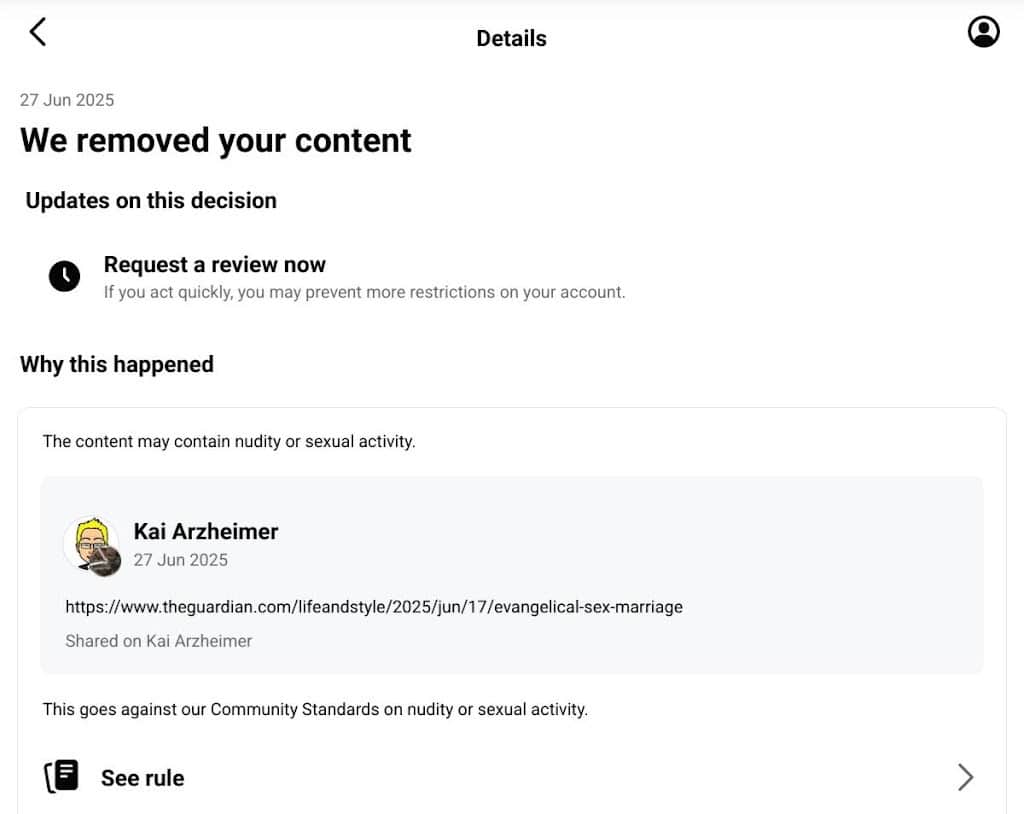Viewport: 1024px width, 814px height.
Task: Click the clock icon beside Request a review
Action: pos(64,276)
